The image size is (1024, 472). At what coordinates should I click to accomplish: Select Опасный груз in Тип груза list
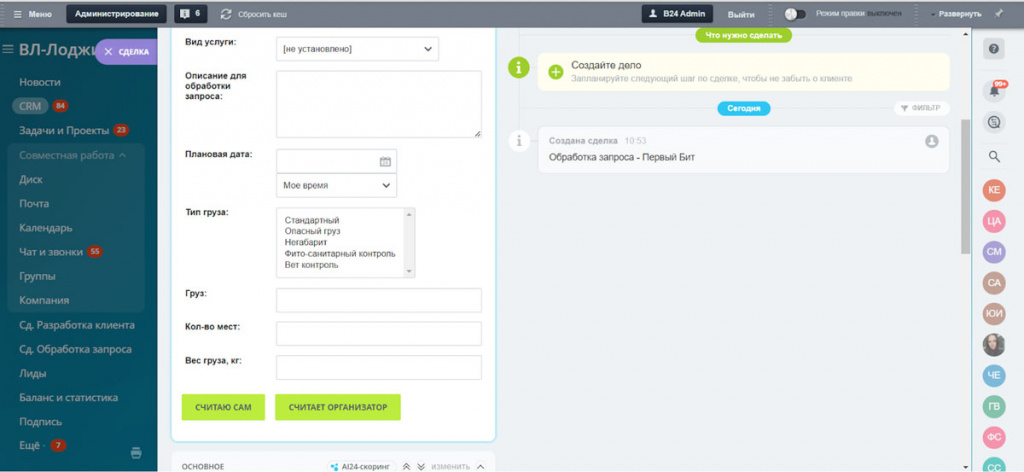tap(312, 231)
